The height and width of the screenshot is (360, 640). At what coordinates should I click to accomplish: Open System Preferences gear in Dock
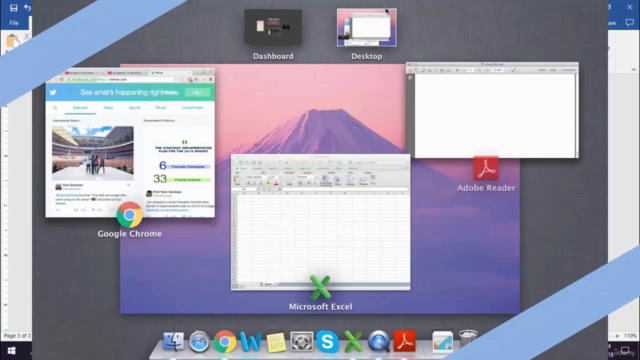point(302,341)
